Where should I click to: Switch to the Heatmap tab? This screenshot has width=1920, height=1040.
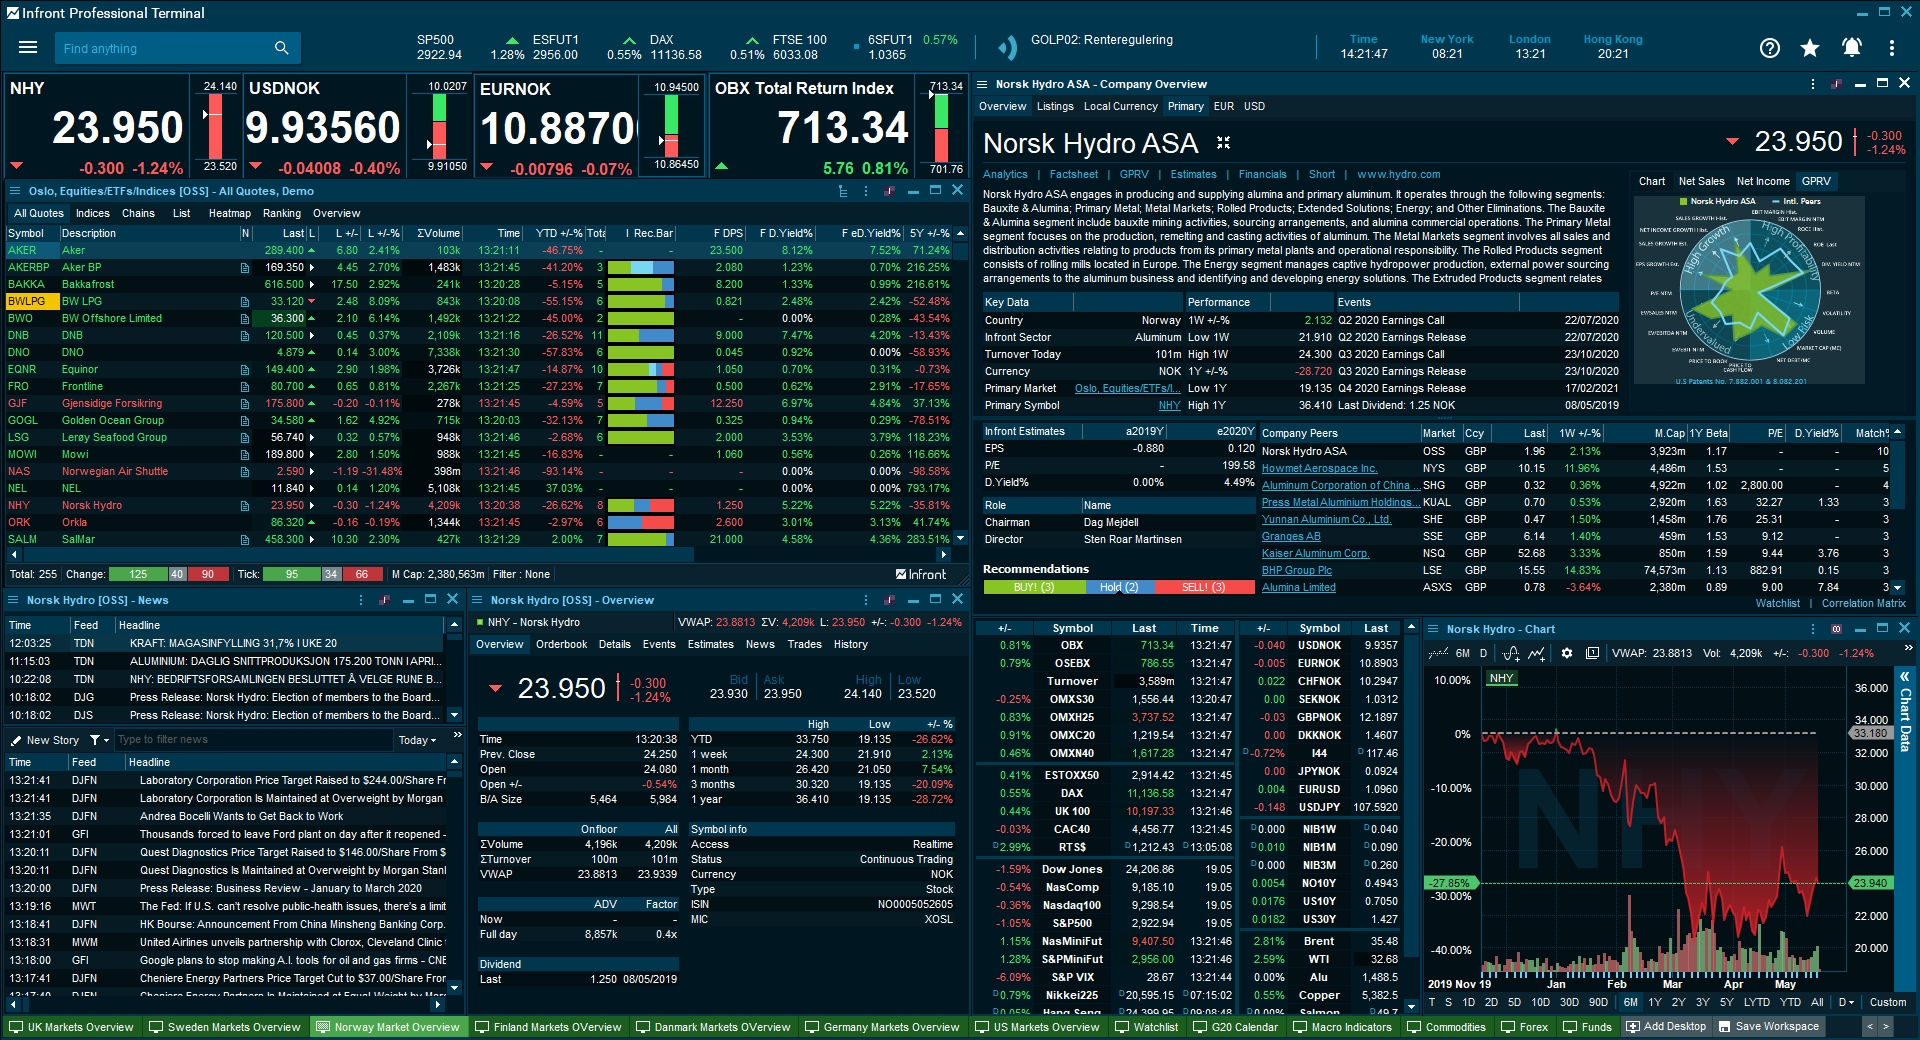tap(229, 213)
